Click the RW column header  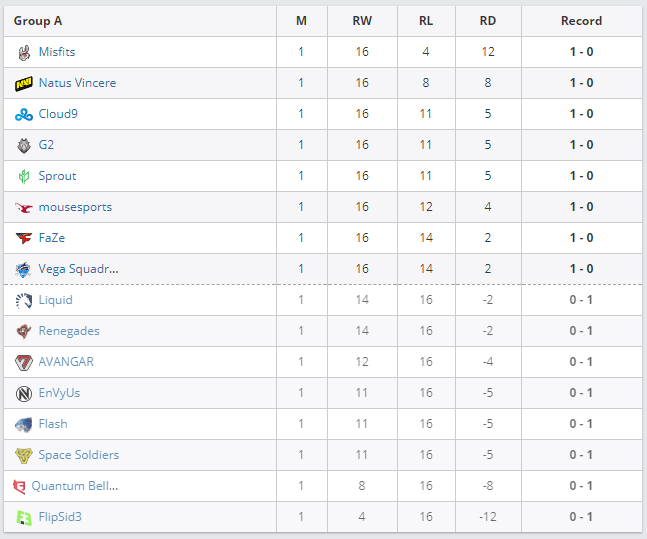pos(362,21)
